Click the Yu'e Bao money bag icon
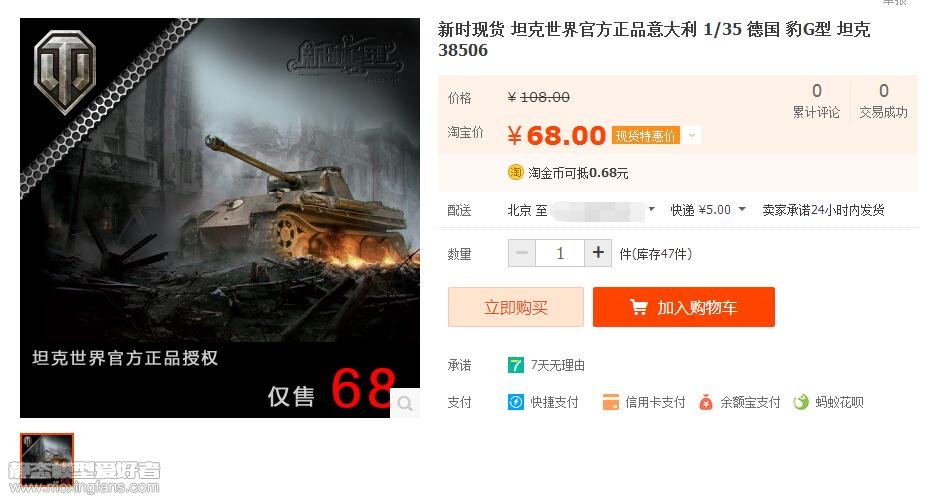Viewport: 937px width, 502px height. click(x=706, y=402)
